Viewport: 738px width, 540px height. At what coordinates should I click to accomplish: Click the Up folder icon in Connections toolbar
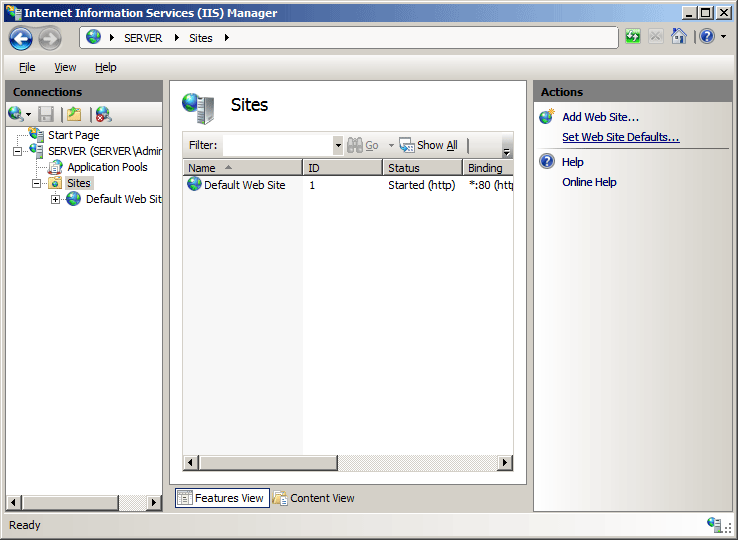[73, 114]
